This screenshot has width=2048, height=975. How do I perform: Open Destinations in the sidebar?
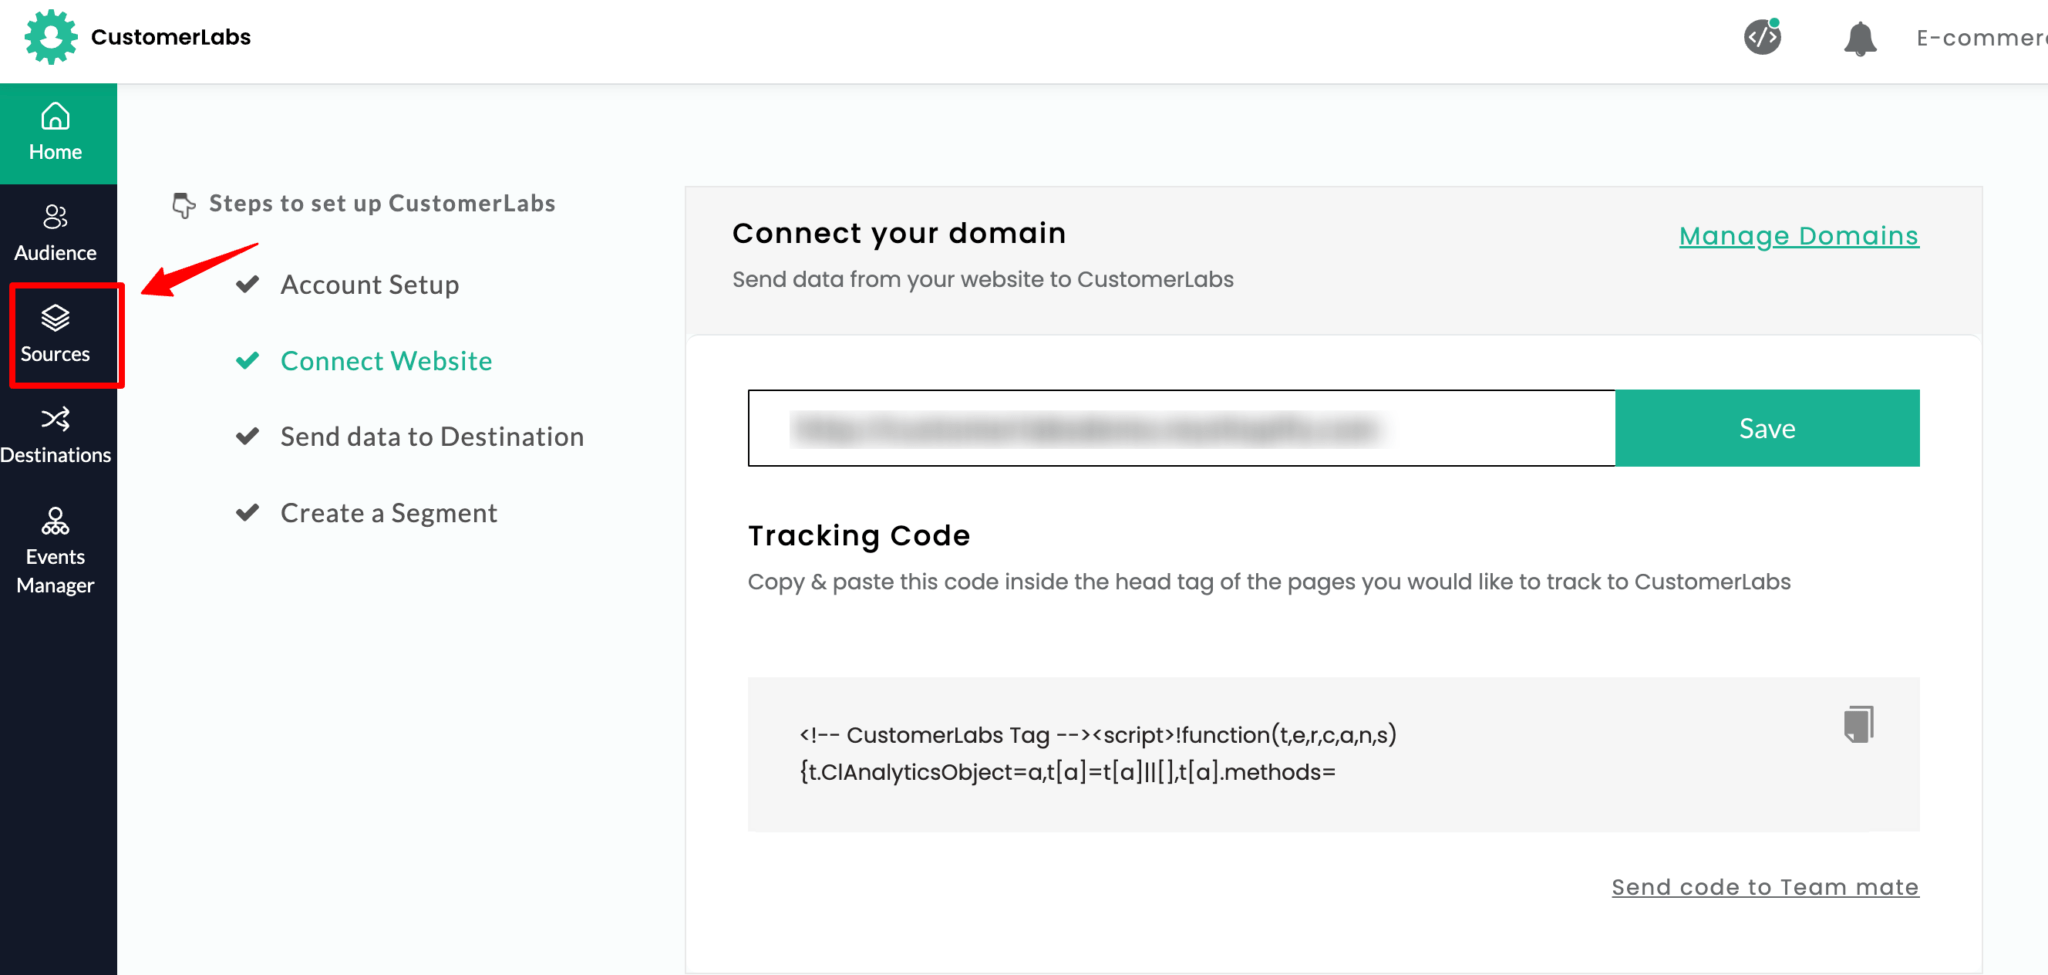tap(56, 436)
